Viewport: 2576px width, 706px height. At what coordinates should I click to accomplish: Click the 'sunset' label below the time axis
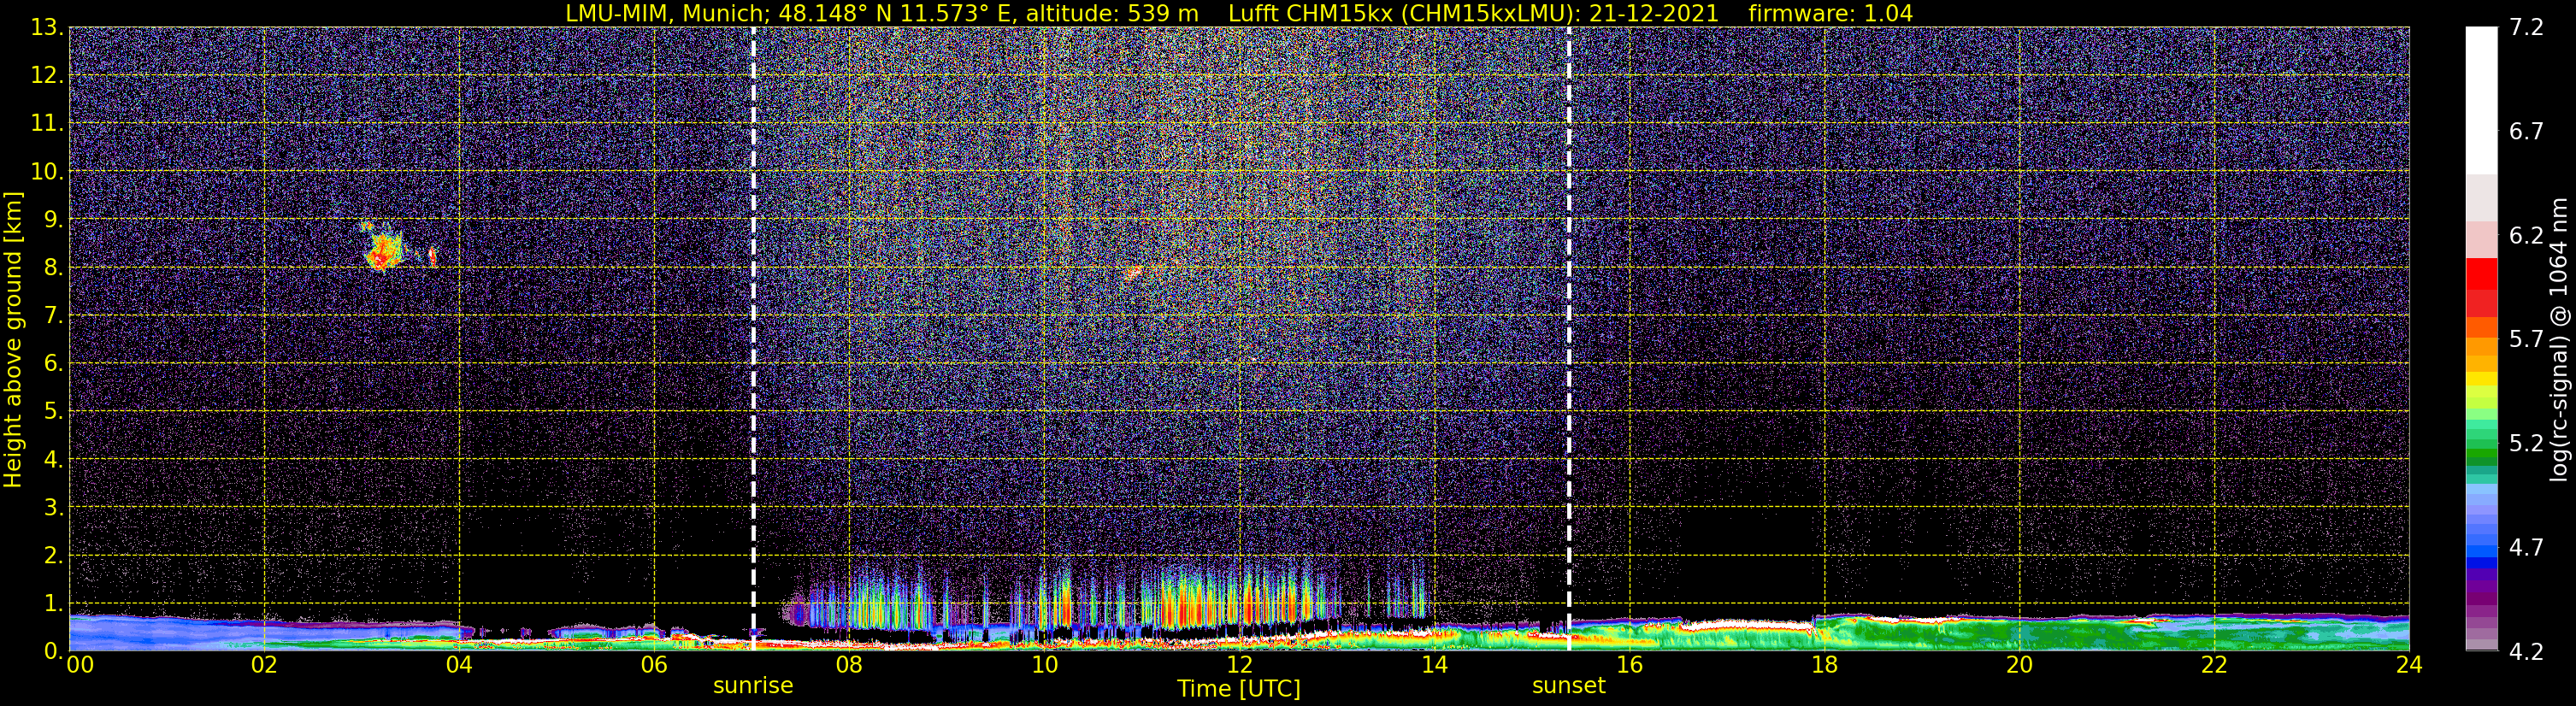[1568, 686]
